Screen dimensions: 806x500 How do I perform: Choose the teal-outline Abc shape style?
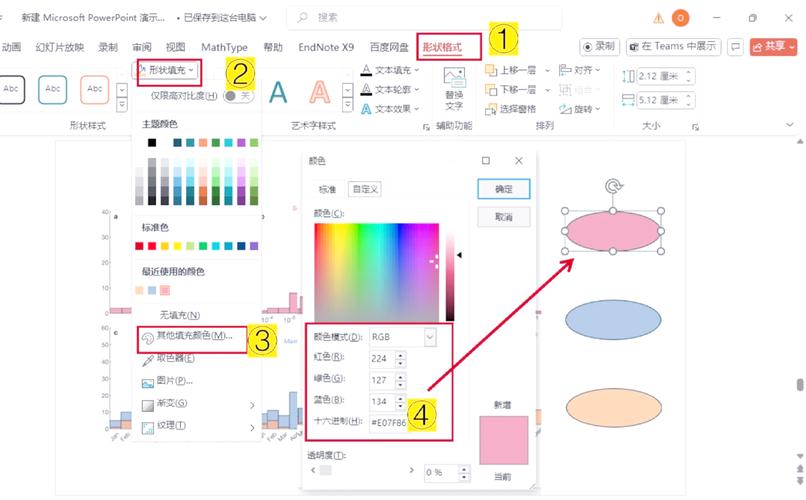[52, 89]
